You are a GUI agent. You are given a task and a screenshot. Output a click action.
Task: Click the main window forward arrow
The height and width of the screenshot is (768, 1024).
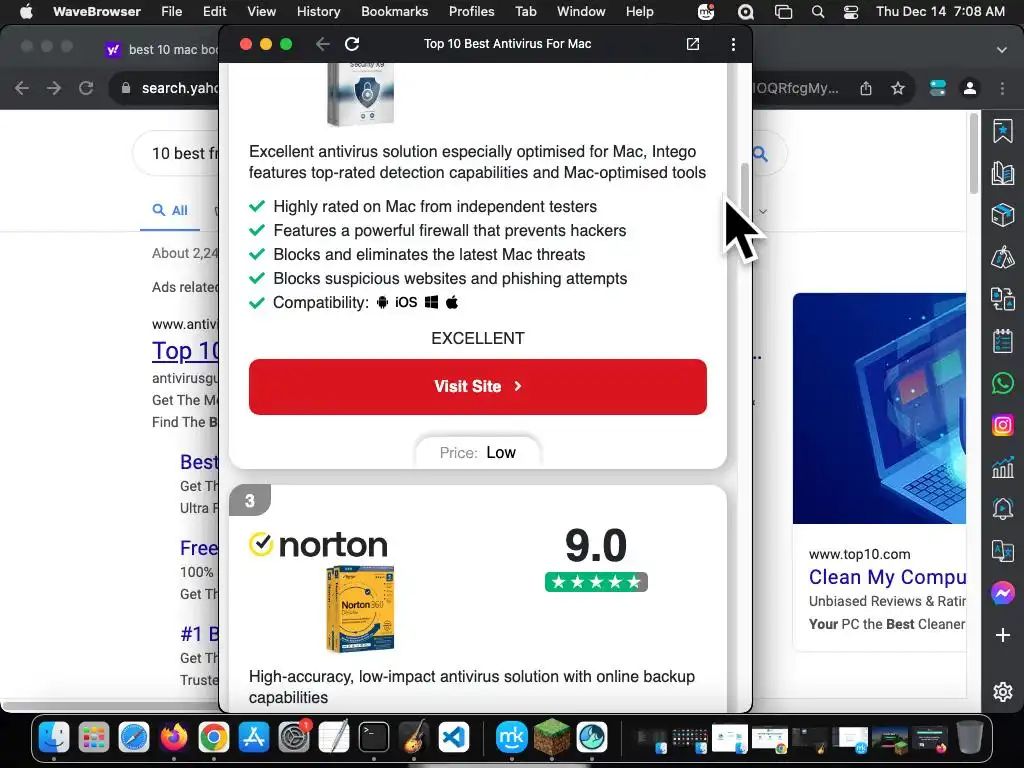click(54, 88)
